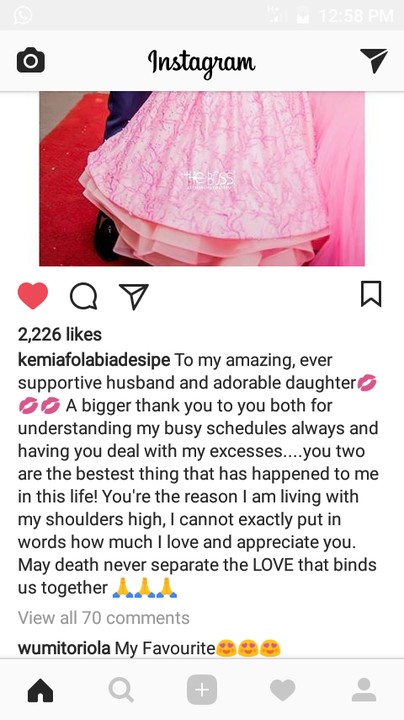The height and width of the screenshot is (720, 404).
Task: Save post with the bookmark icon
Action: 371,294
